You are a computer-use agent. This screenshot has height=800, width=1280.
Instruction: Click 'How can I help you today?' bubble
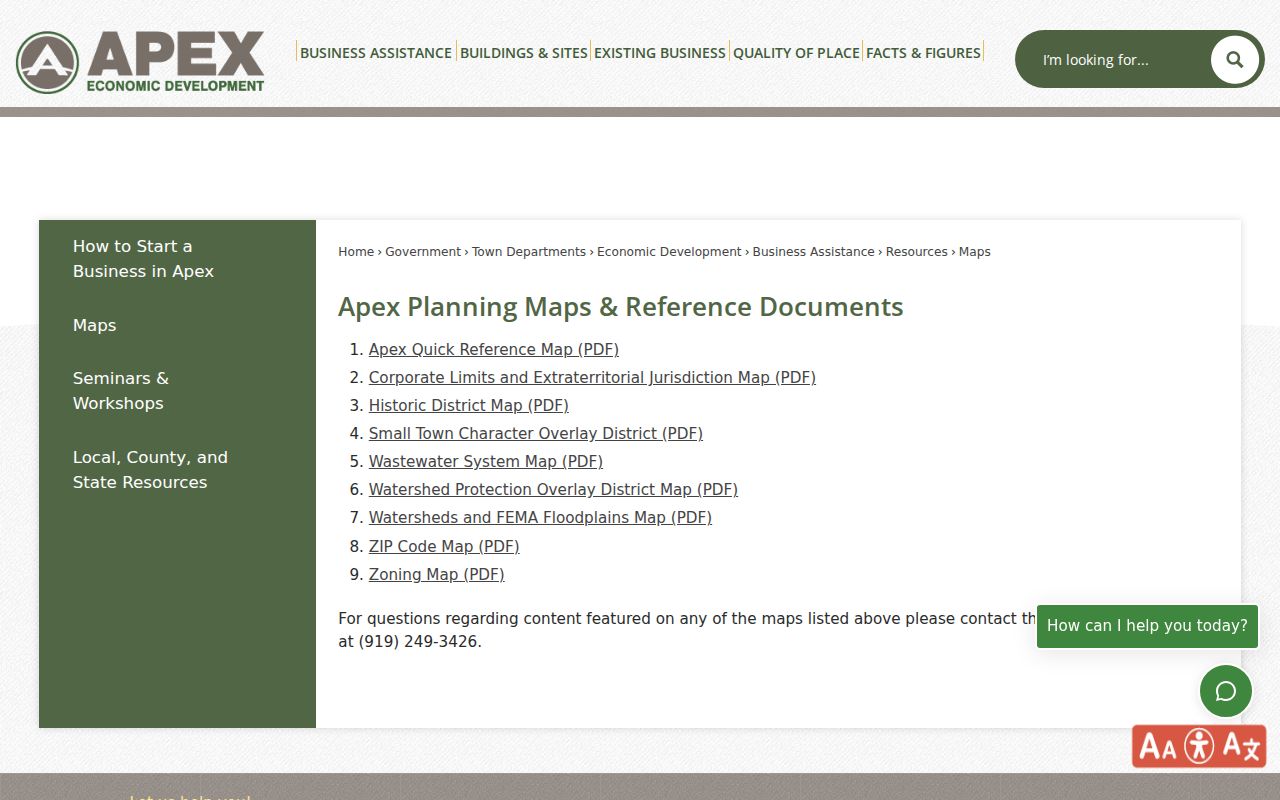click(x=1147, y=625)
